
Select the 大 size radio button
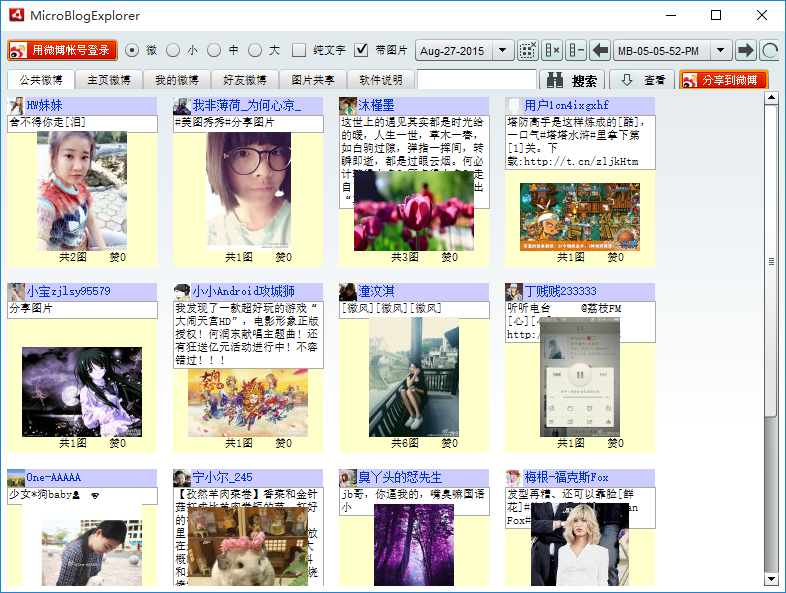(255, 50)
